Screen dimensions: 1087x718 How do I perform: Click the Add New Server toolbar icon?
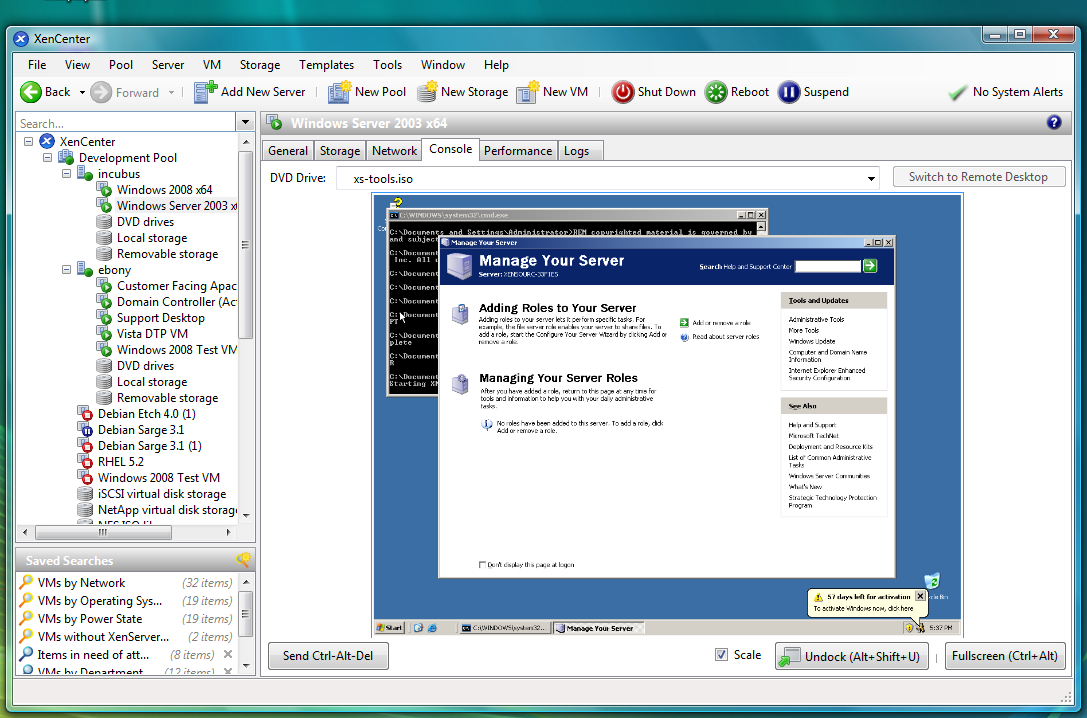pos(205,92)
